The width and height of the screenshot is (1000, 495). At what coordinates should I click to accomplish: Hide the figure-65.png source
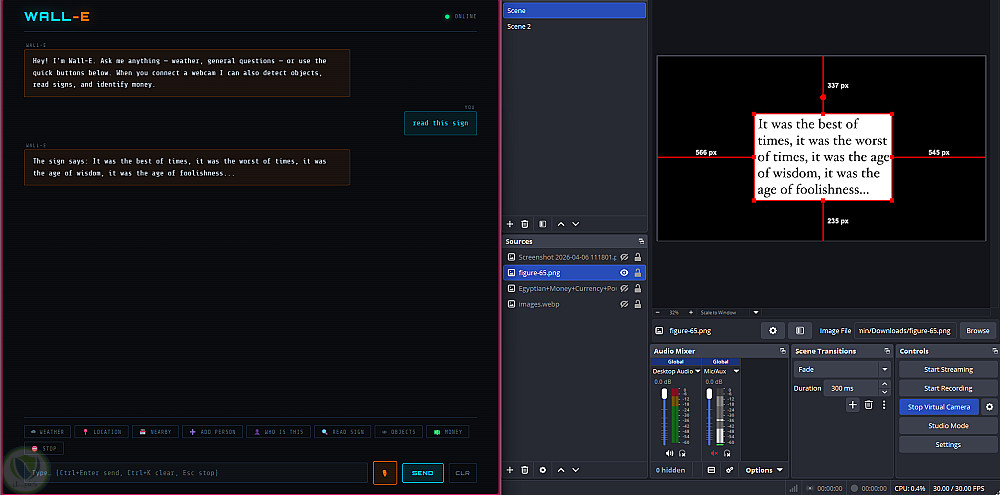click(624, 272)
